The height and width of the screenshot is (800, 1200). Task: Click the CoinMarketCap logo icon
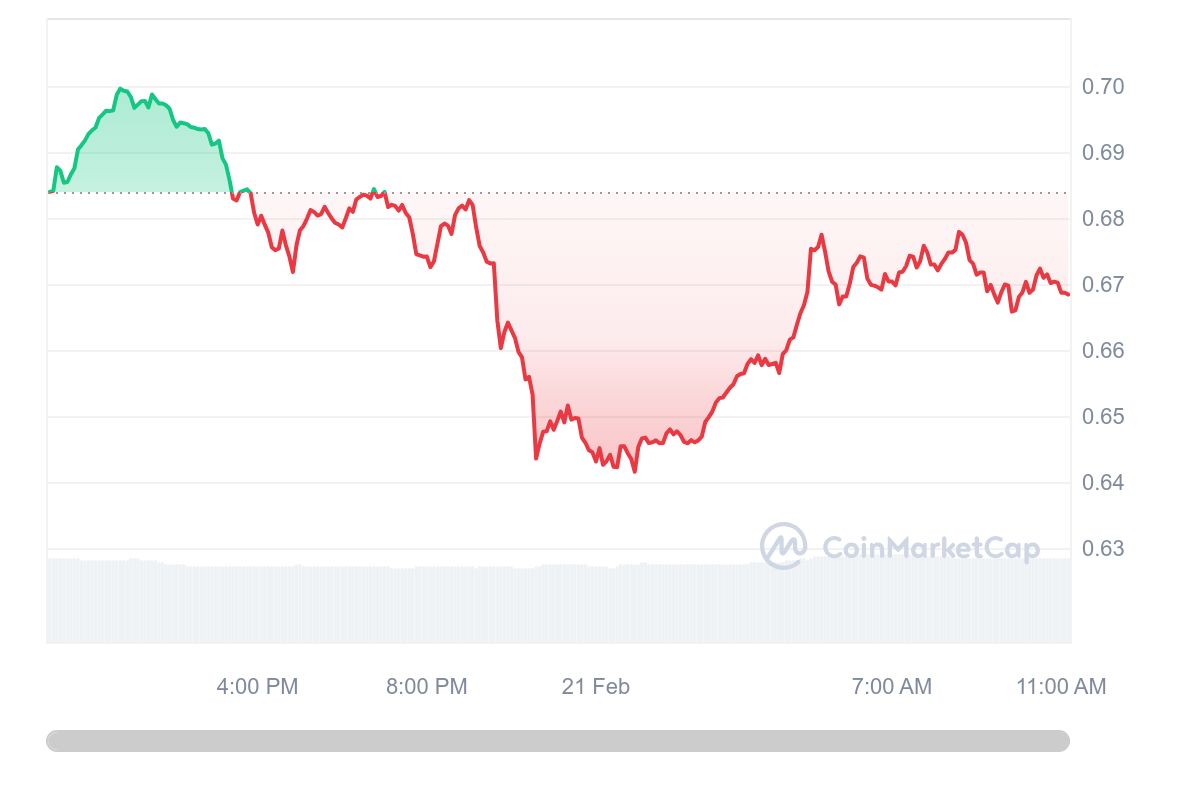coord(783,546)
